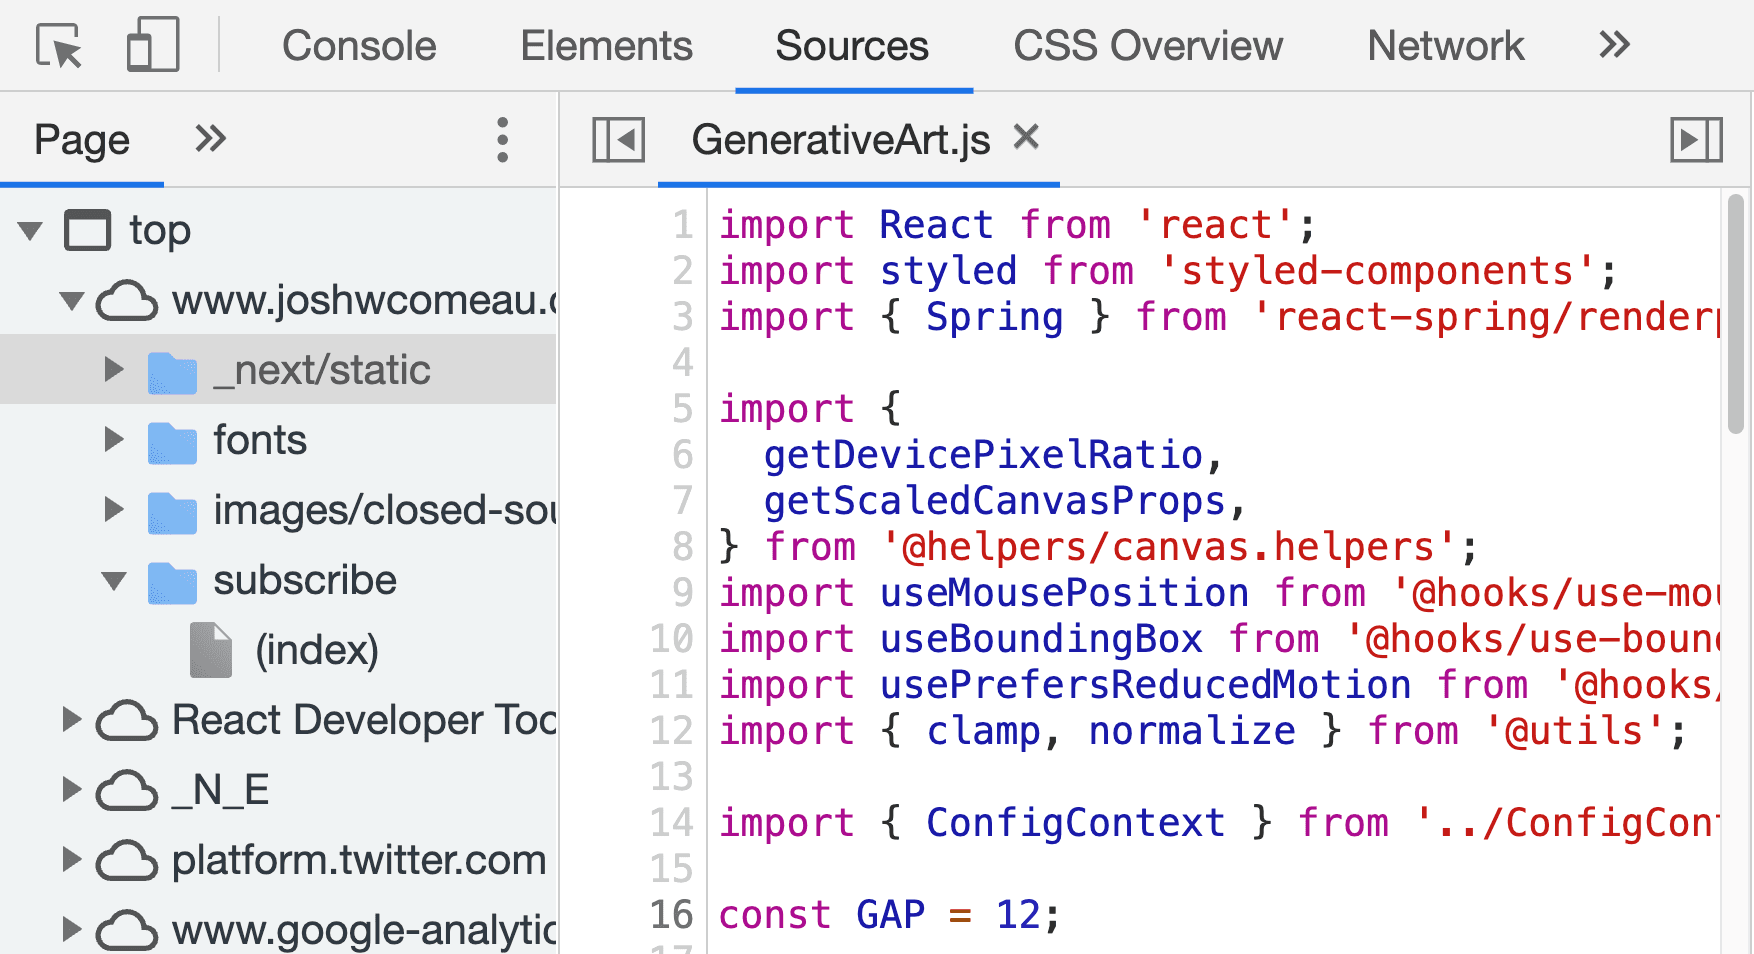Click the chevron beside the Page tab
Image resolution: width=1754 pixels, height=954 pixels.
tap(210, 140)
